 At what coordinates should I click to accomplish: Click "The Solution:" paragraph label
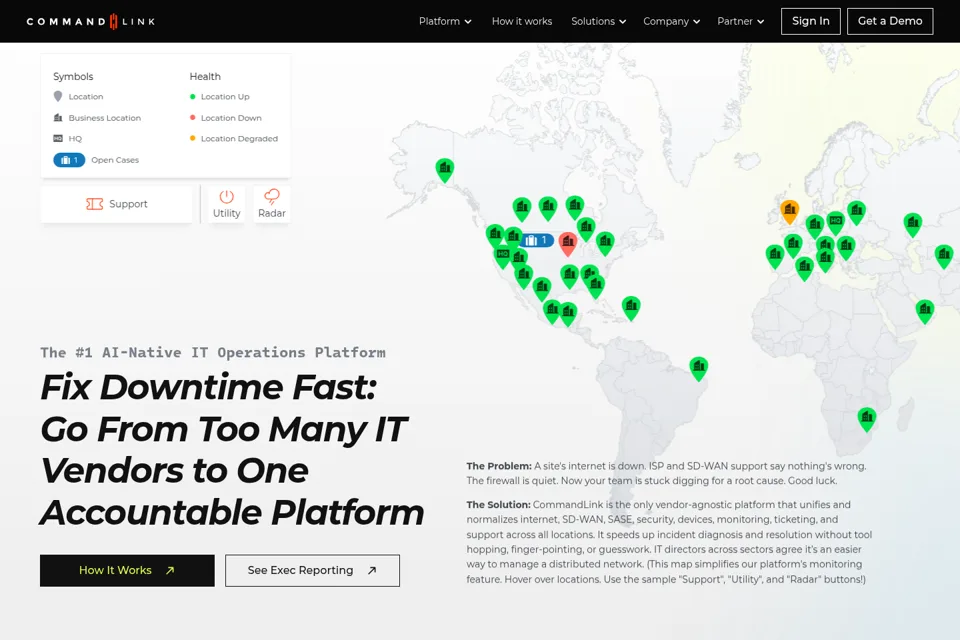coord(498,505)
